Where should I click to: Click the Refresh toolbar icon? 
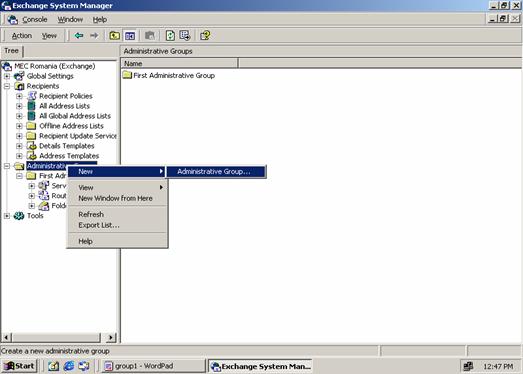[x=170, y=35]
